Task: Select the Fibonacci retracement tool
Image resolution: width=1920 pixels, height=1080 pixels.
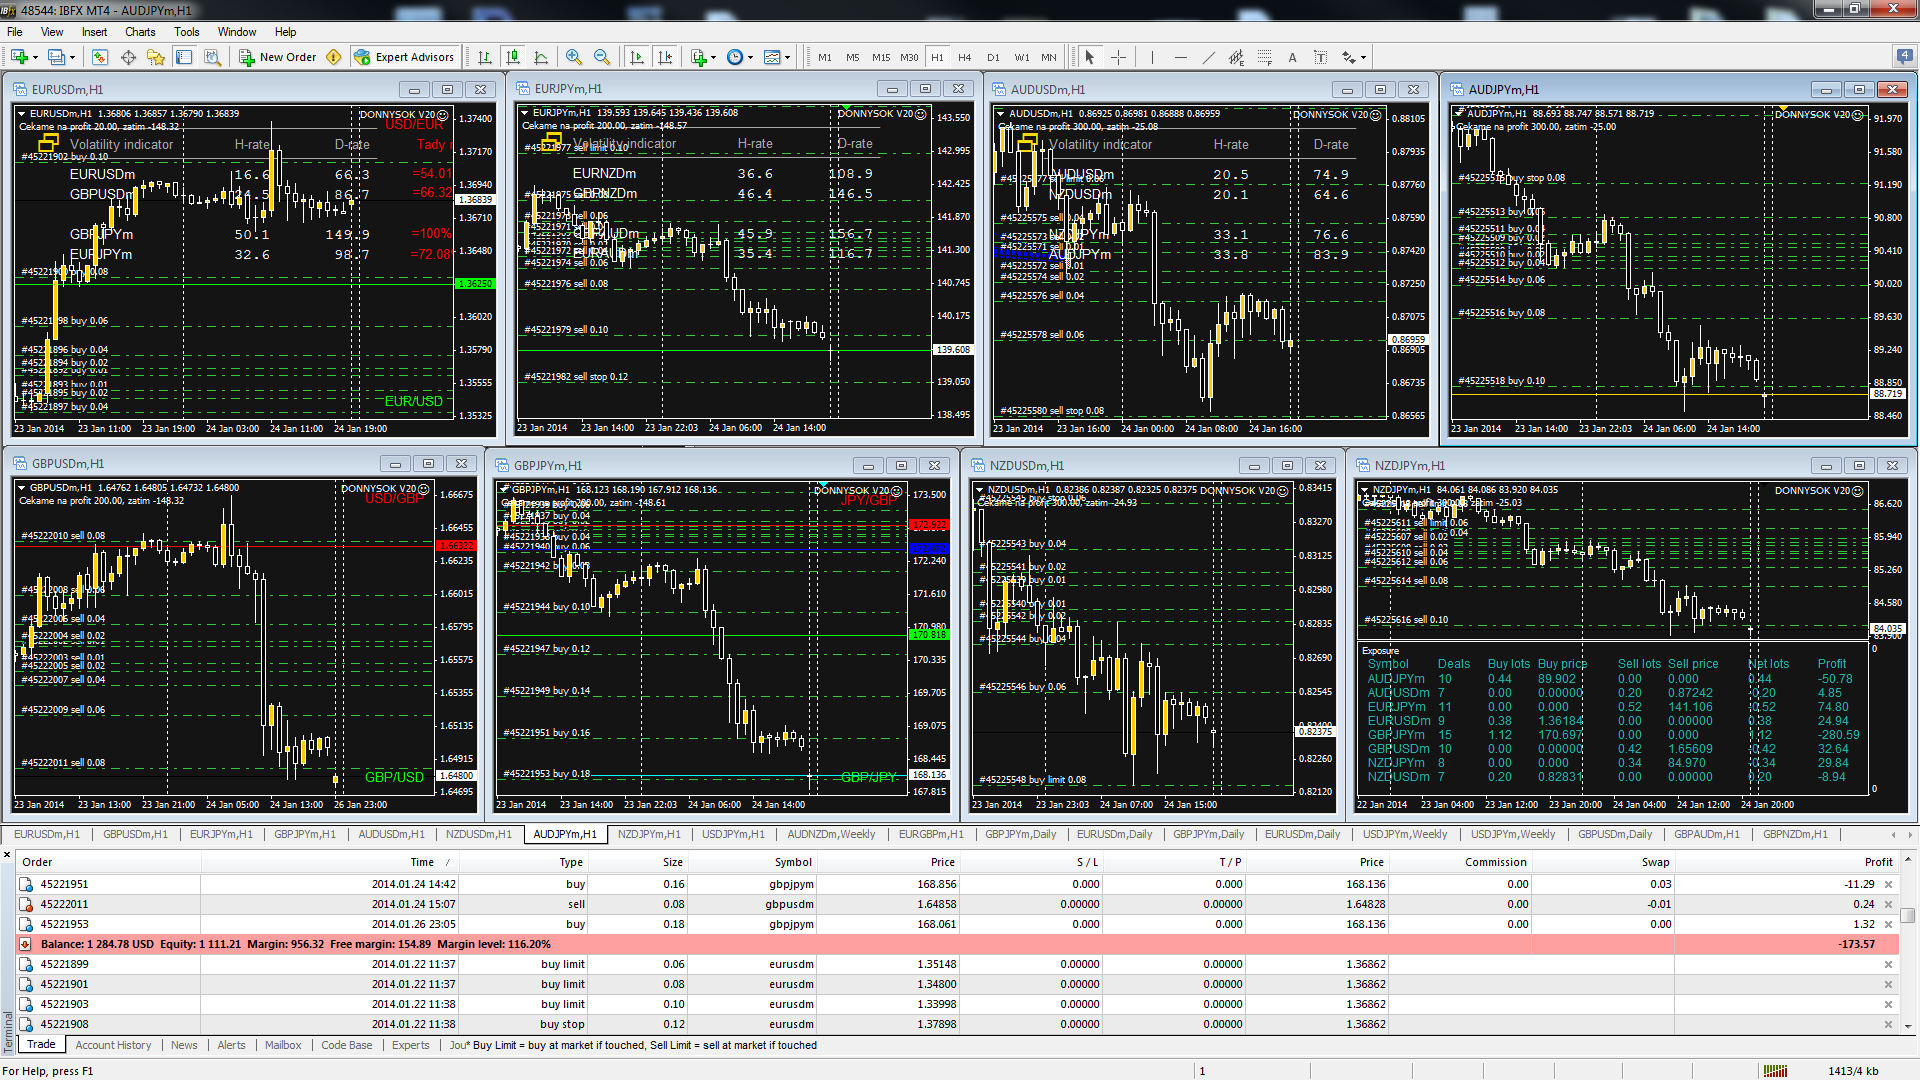Action: click(1264, 57)
